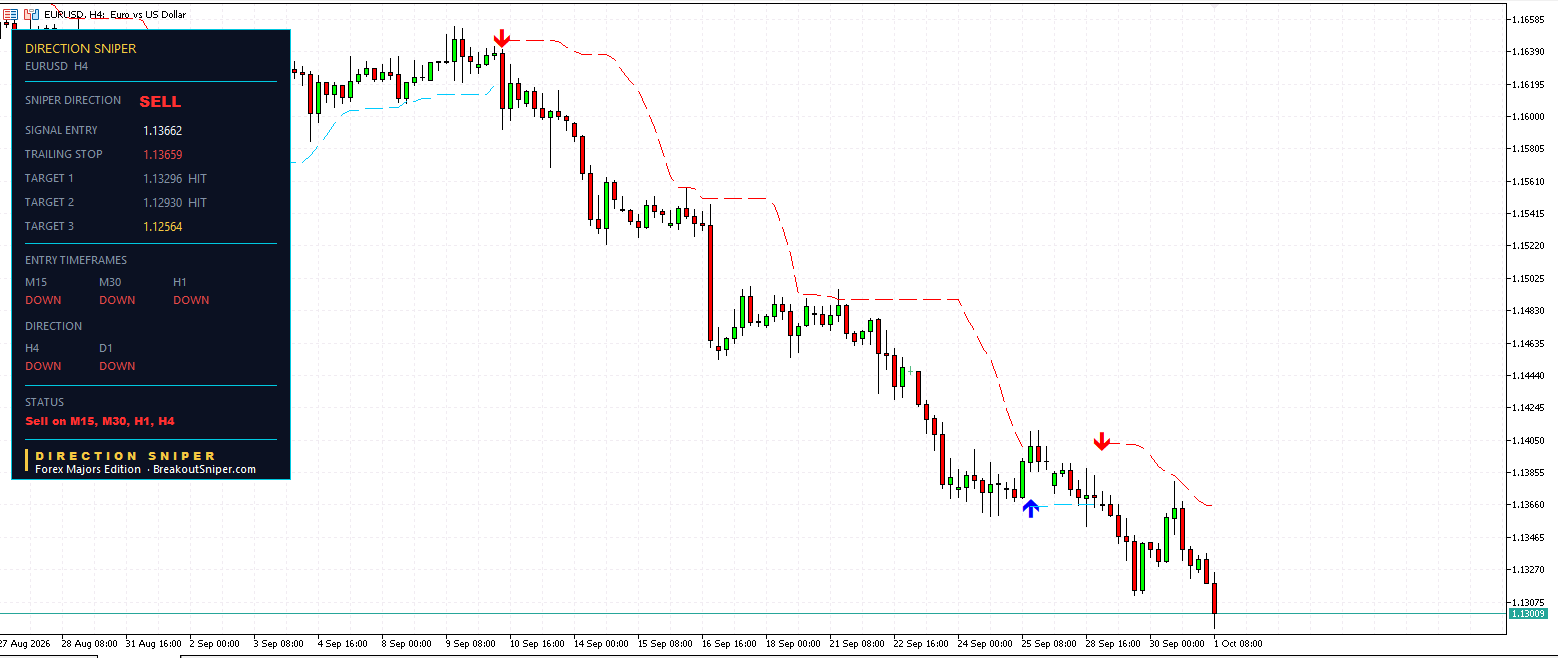Click the STATUS section label
This screenshot has width=1558, height=658.
point(44,402)
